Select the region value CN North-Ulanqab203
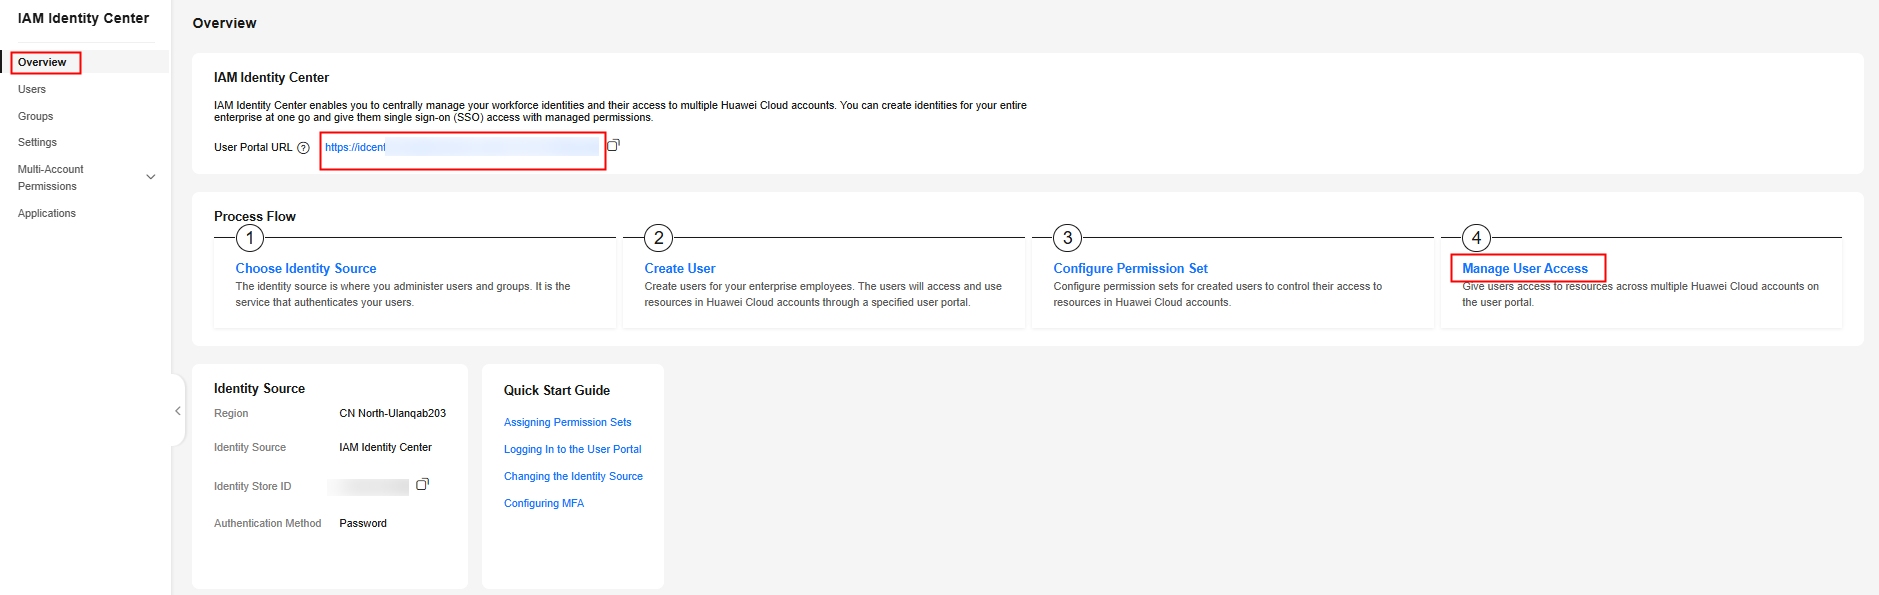Viewport: 1879px width, 595px height. (x=393, y=413)
